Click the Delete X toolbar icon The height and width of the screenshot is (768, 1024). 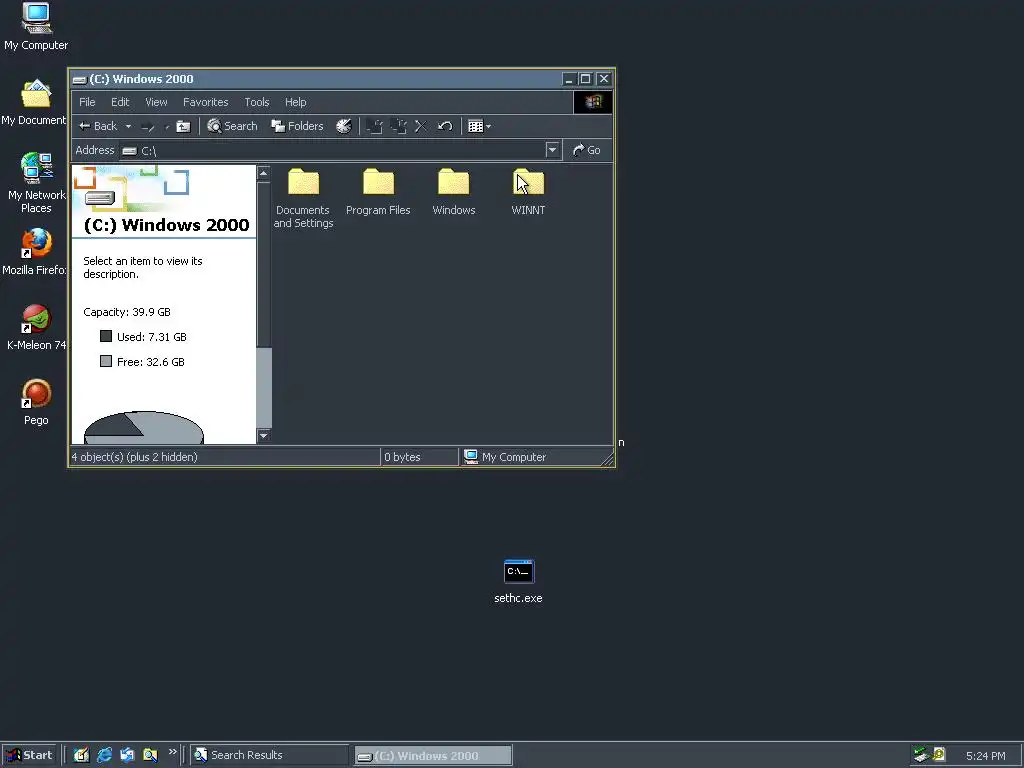pos(421,126)
